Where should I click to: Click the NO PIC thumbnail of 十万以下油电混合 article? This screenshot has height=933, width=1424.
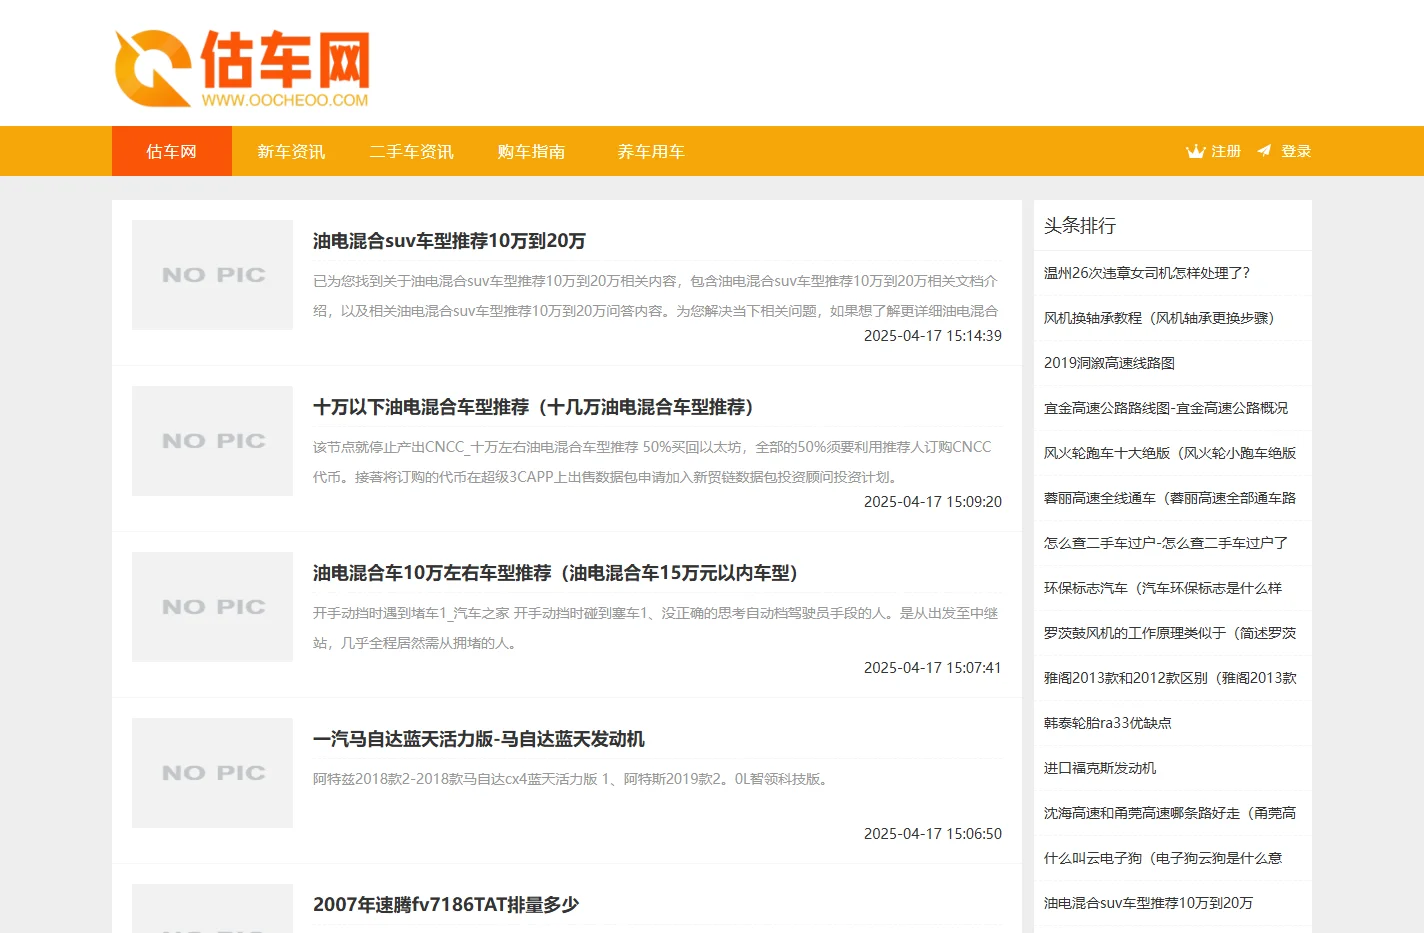pos(212,441)
